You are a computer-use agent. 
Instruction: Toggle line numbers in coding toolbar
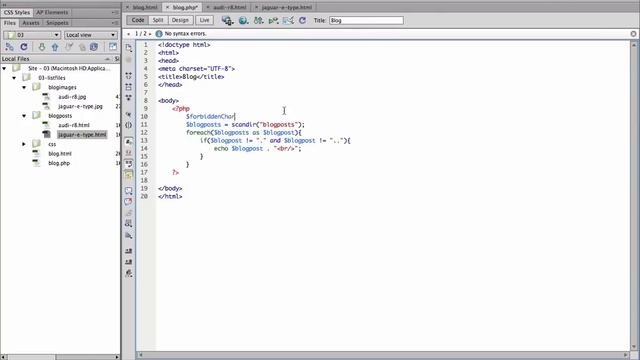tap(129, 142)
